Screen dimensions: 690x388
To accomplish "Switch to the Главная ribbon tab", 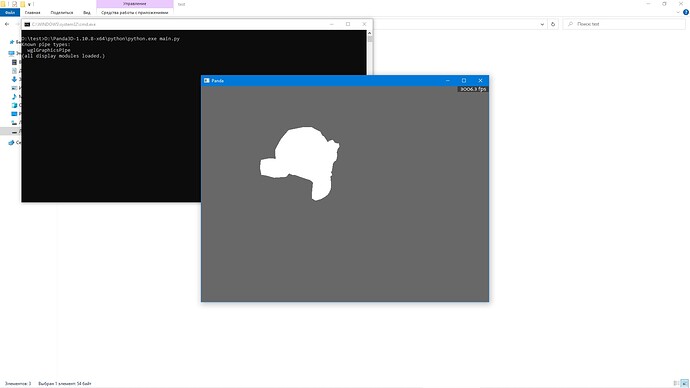I will (33, 12).
